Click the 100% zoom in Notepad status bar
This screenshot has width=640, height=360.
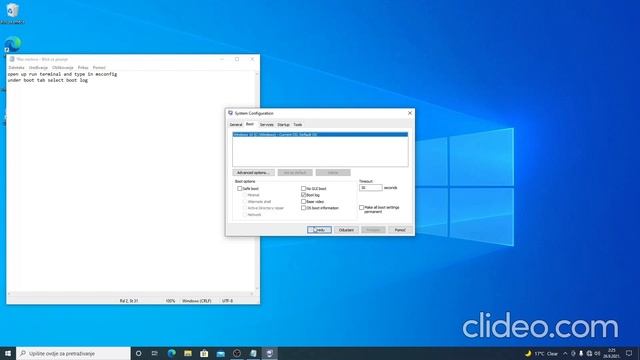[170, 301]
